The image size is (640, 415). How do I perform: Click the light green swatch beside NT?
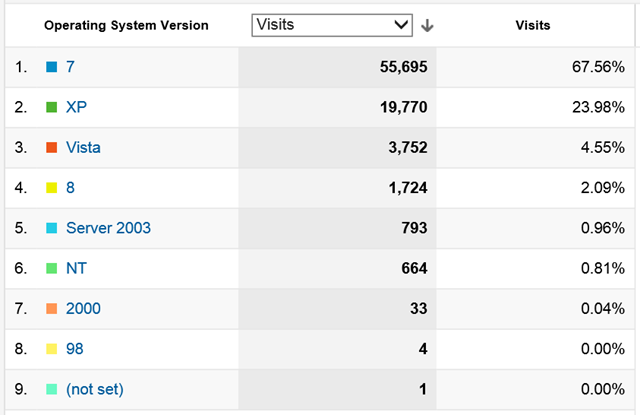pyautogui.click(x=51, y=268)
